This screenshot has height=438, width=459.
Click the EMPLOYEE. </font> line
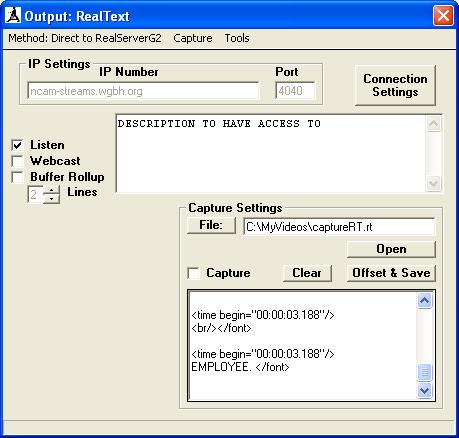[240, 367]
